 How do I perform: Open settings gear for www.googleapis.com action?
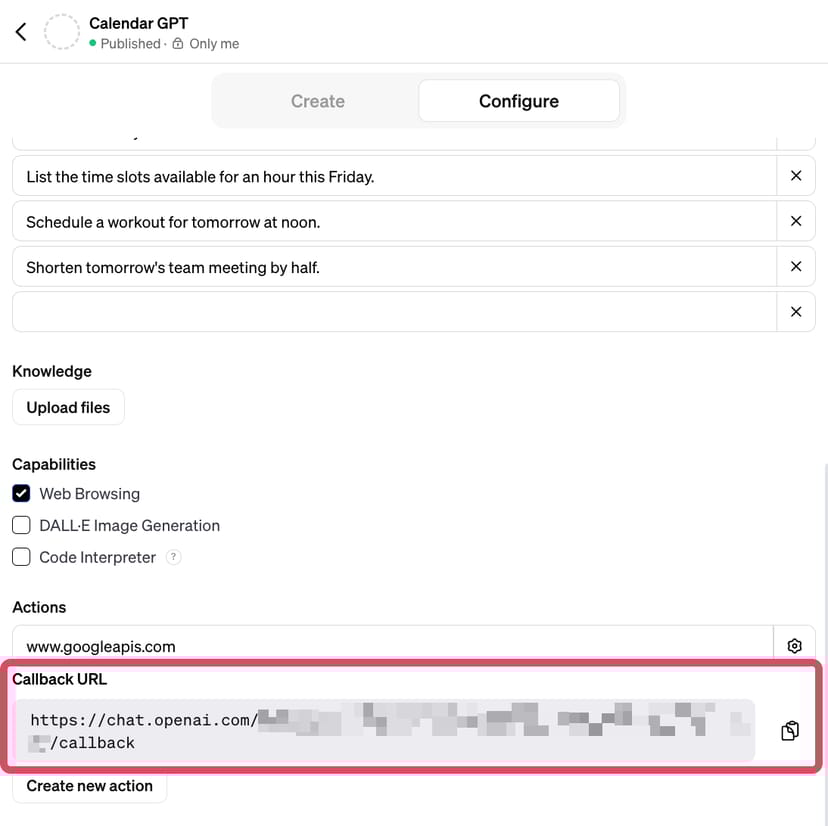coord(795,646)
